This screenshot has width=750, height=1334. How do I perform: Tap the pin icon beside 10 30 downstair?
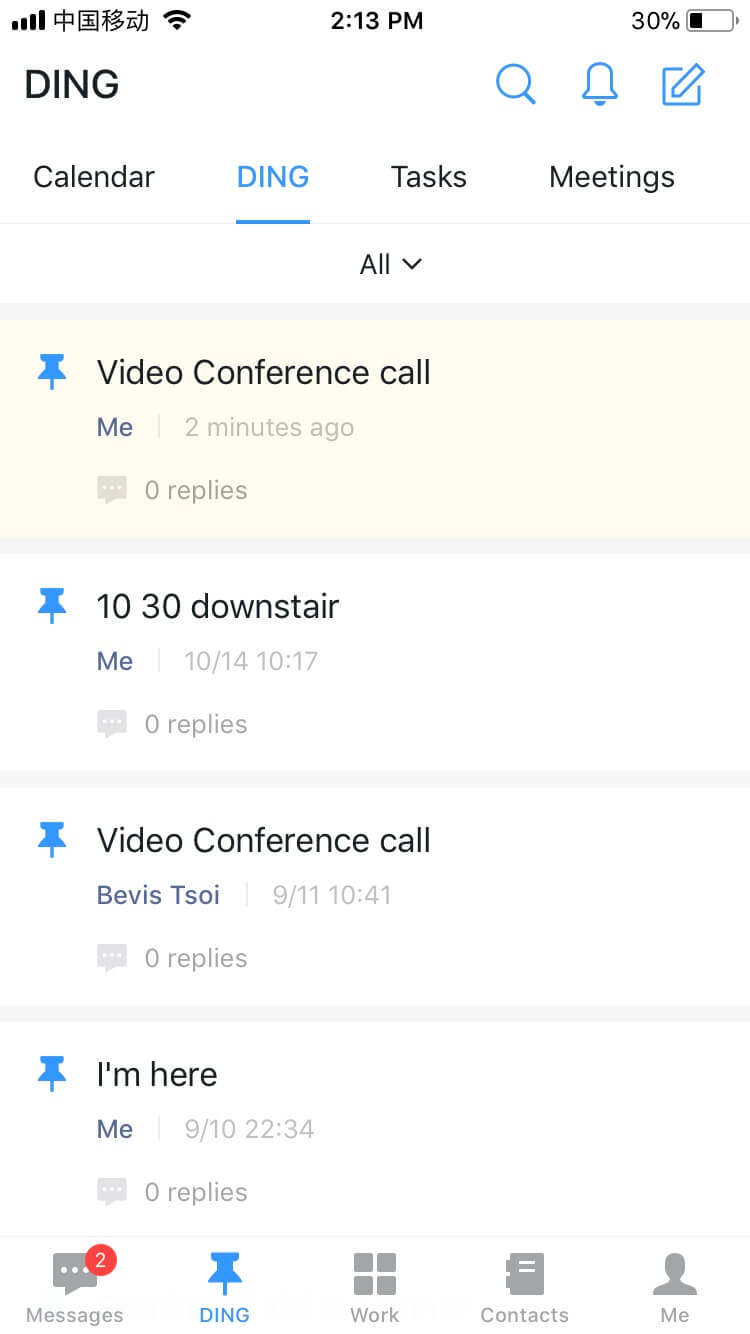tap(52, 606)
